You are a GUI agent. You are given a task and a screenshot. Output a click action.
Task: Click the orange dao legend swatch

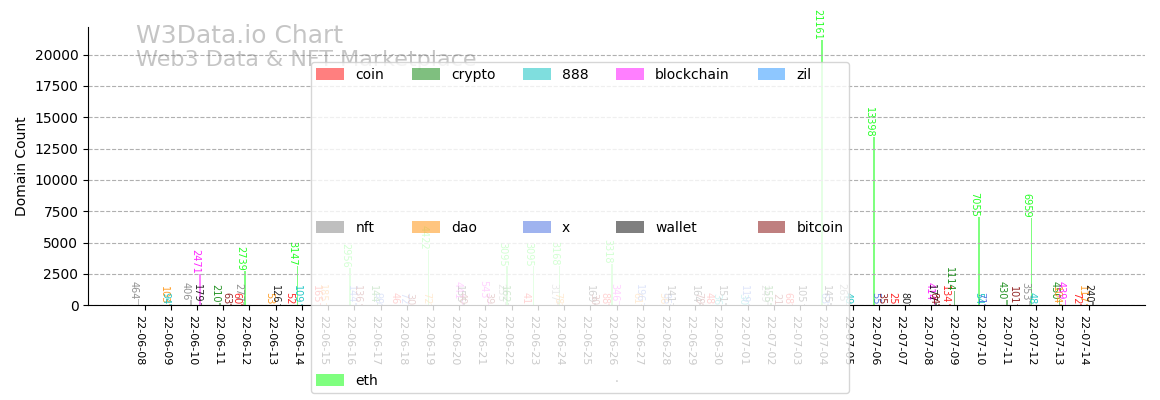[426, 227]
